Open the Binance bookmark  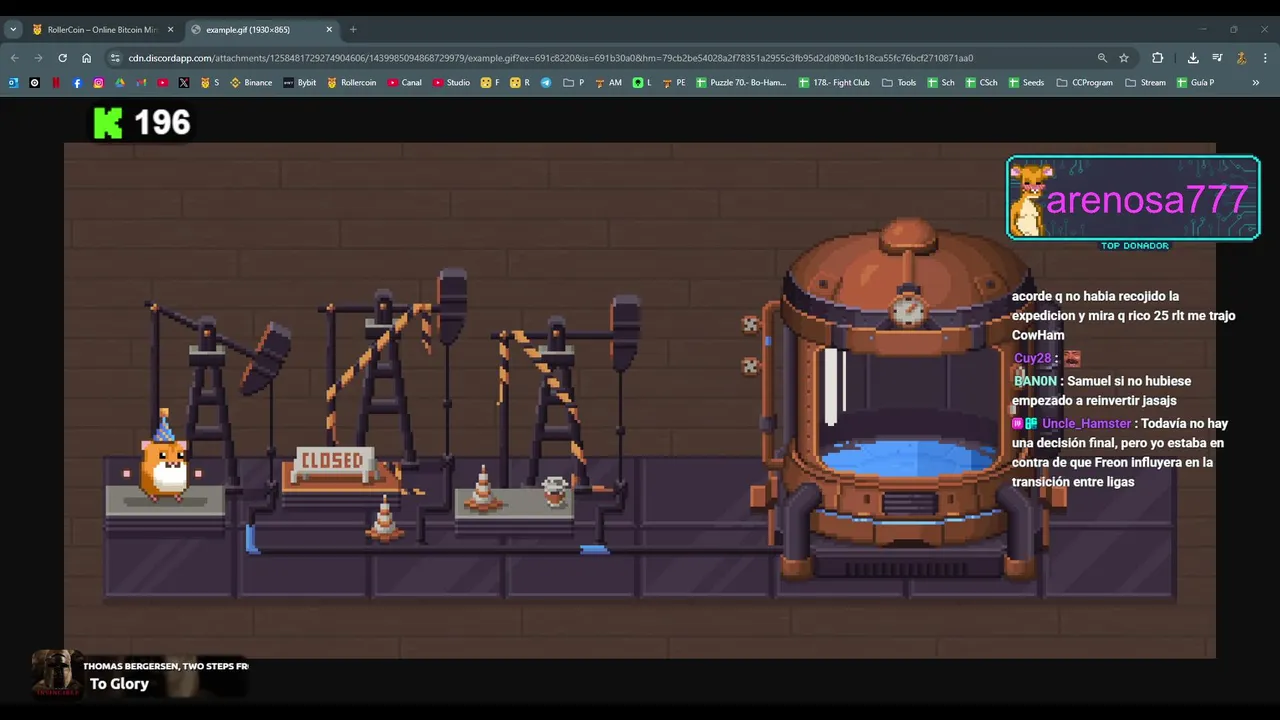point(251,83)
